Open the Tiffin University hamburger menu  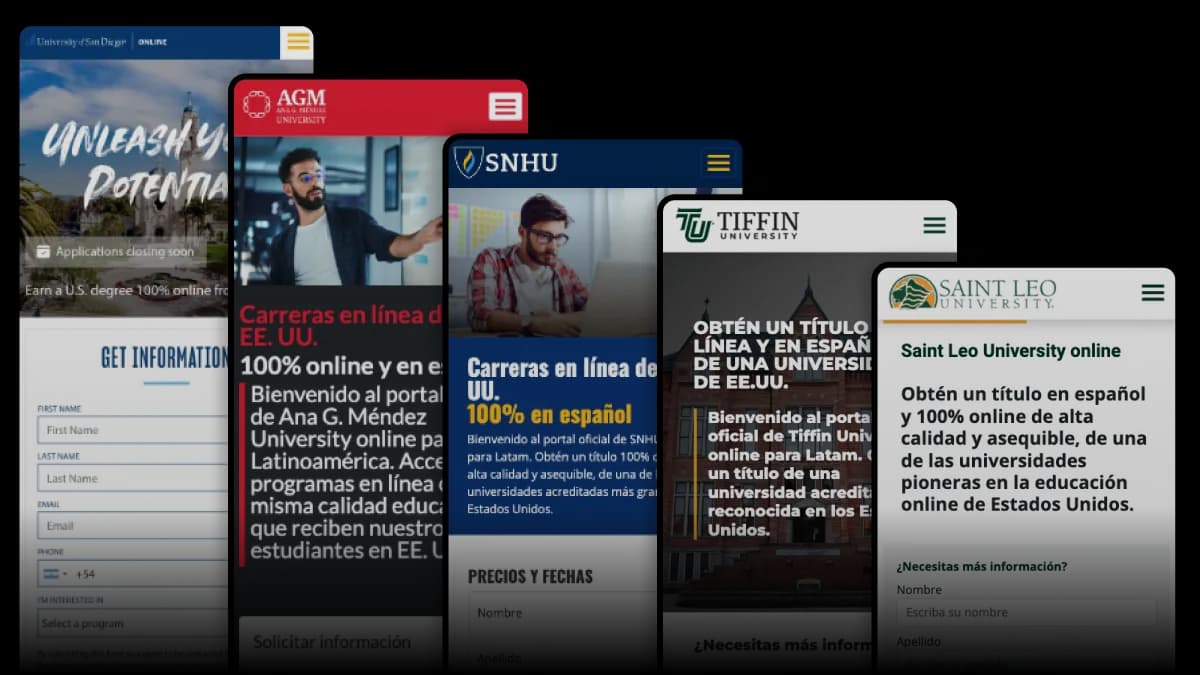[x=935, y=226]
